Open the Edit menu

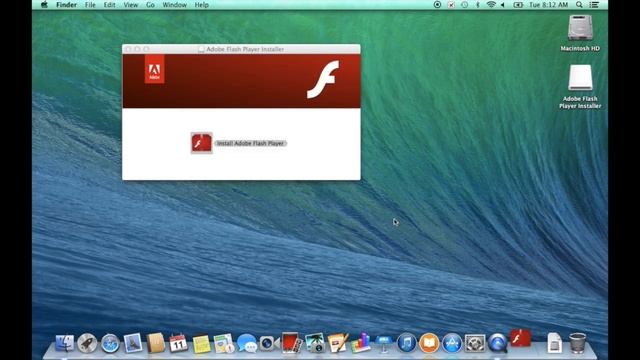click(109, 5)
